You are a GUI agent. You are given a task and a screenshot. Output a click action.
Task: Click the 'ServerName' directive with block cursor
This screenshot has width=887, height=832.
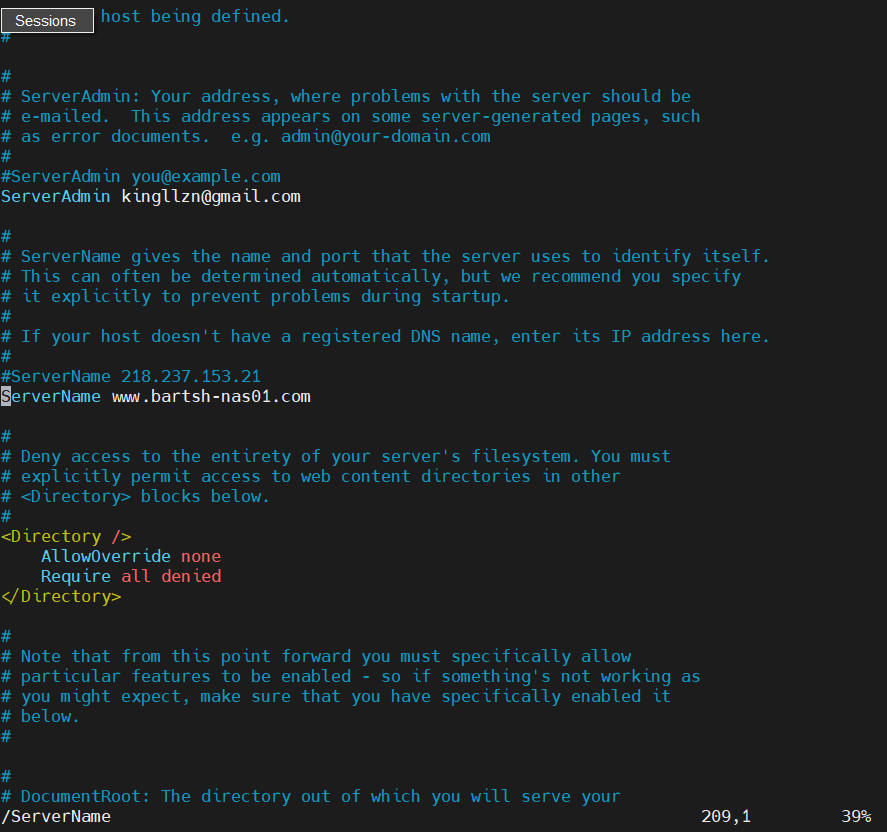pyautogui.click(x=51, y=396)
